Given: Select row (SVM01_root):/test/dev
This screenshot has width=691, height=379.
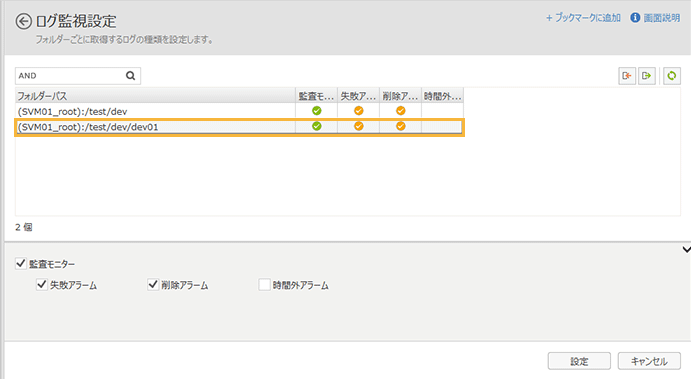Looking at the screenshot, I should 239,111.
